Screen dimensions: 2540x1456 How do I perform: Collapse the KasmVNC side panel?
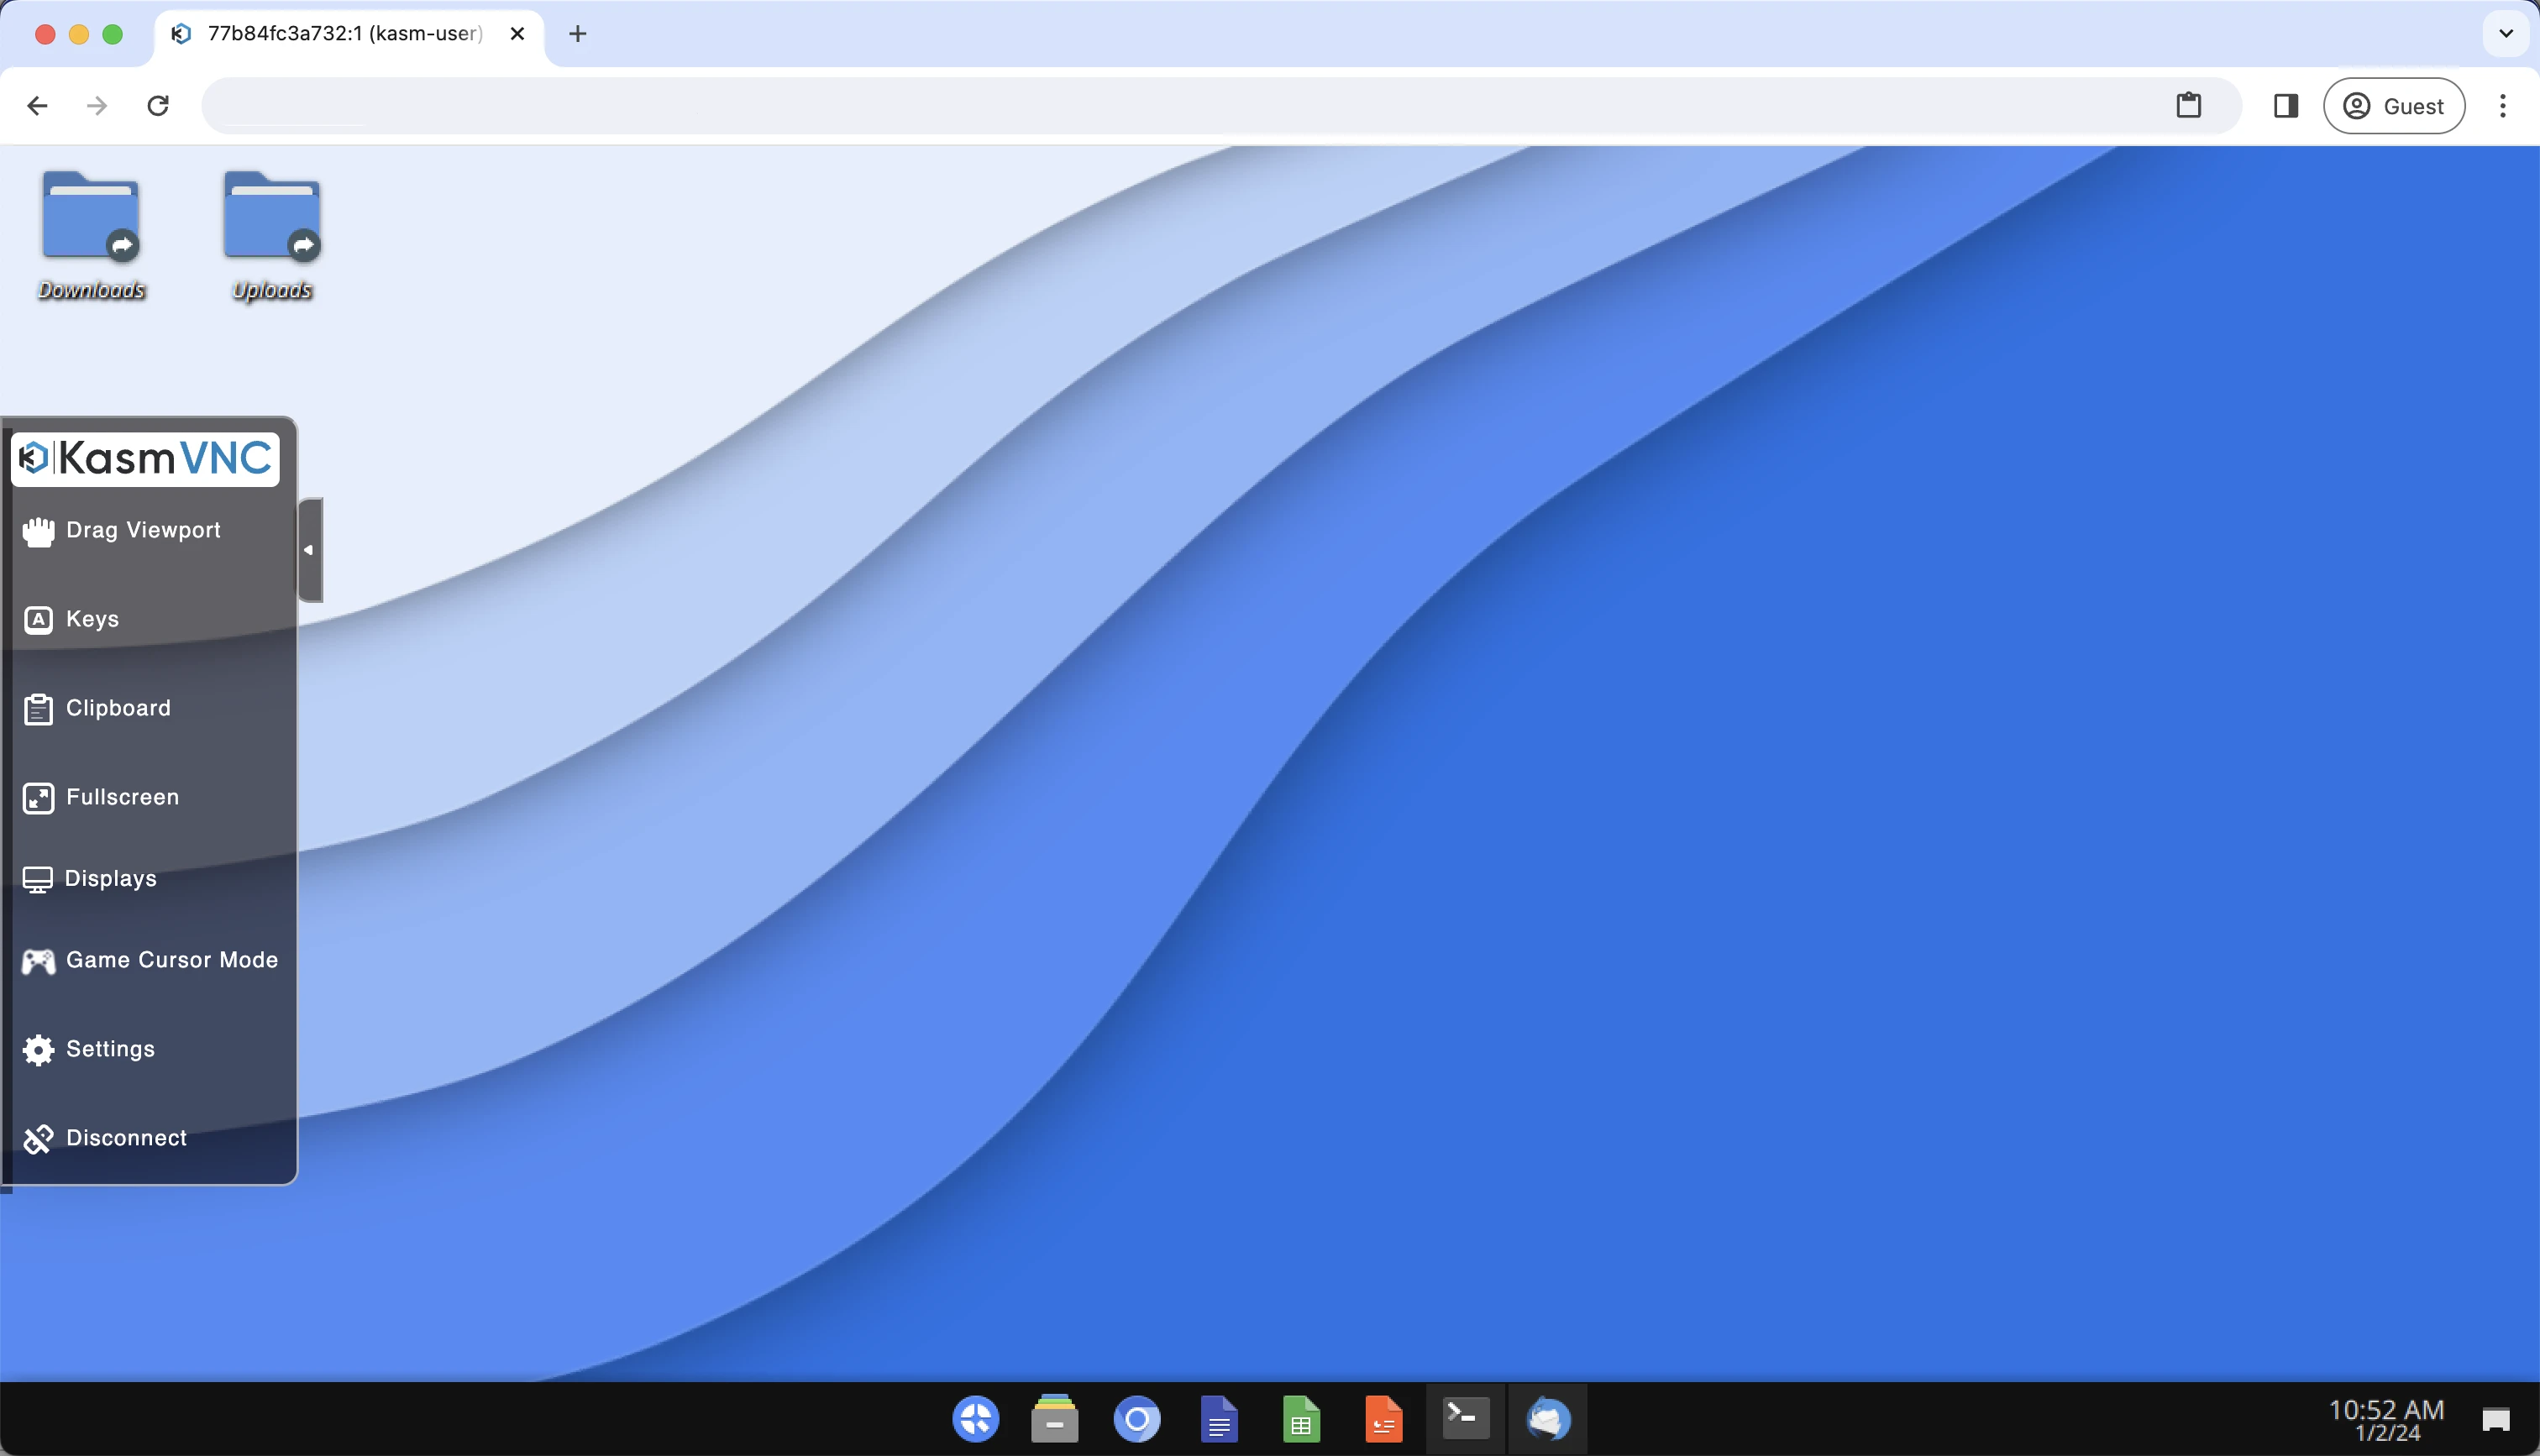coord(309,550)
